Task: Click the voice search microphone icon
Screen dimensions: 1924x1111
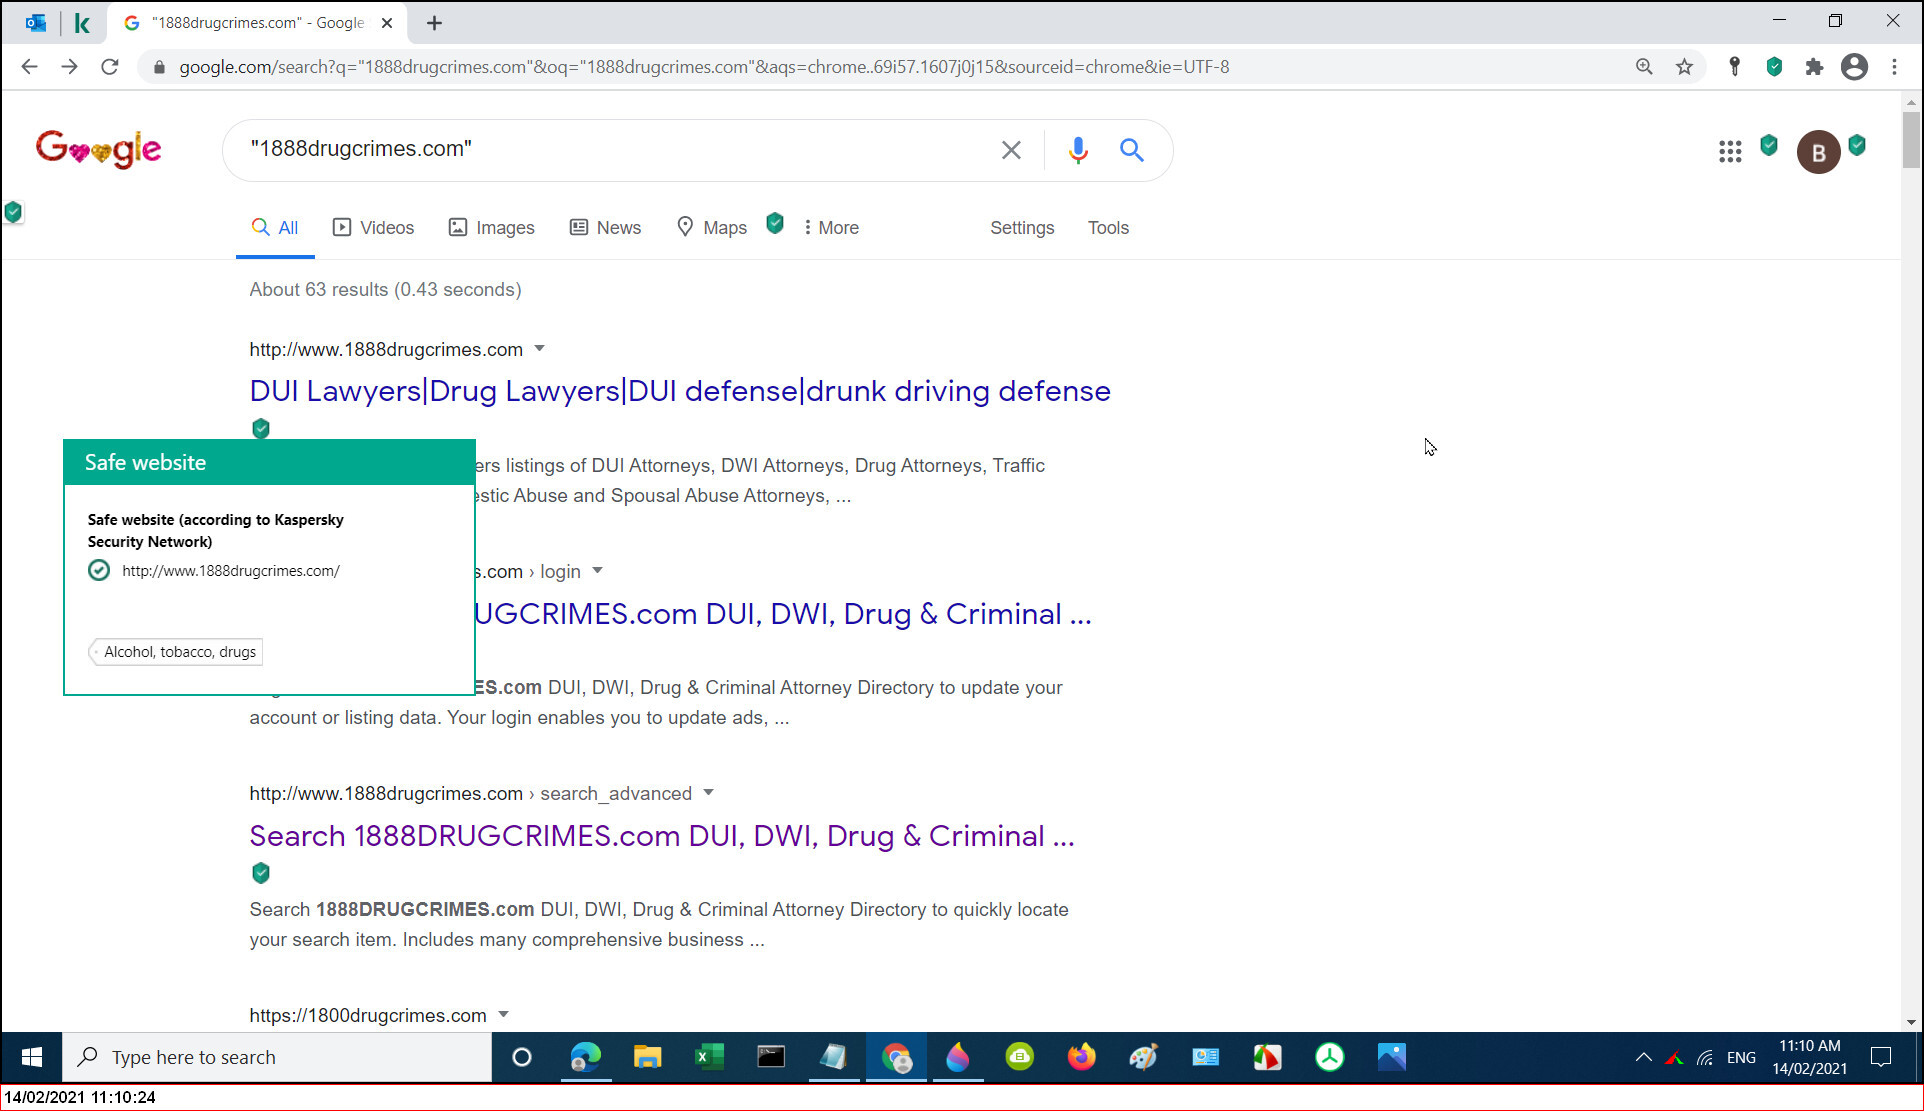Action: 1077,150
